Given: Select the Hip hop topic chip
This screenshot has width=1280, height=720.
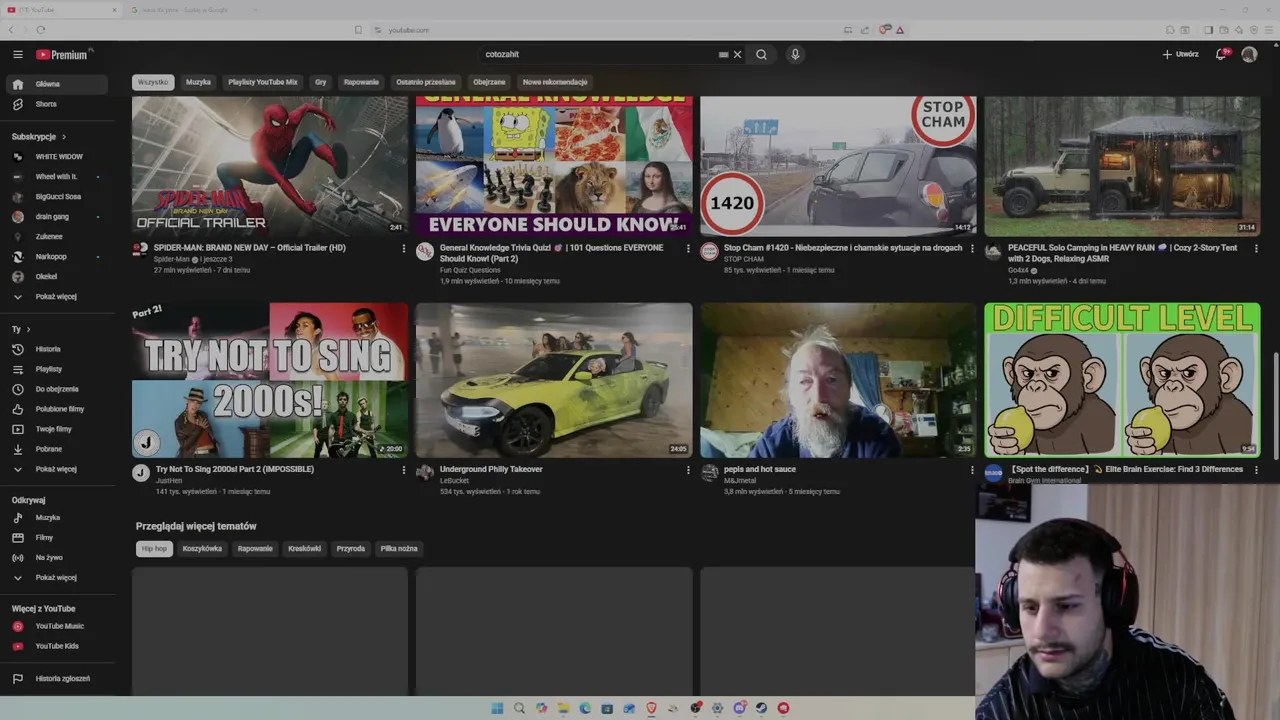Looking at the screenshot, I should (154, 548).
